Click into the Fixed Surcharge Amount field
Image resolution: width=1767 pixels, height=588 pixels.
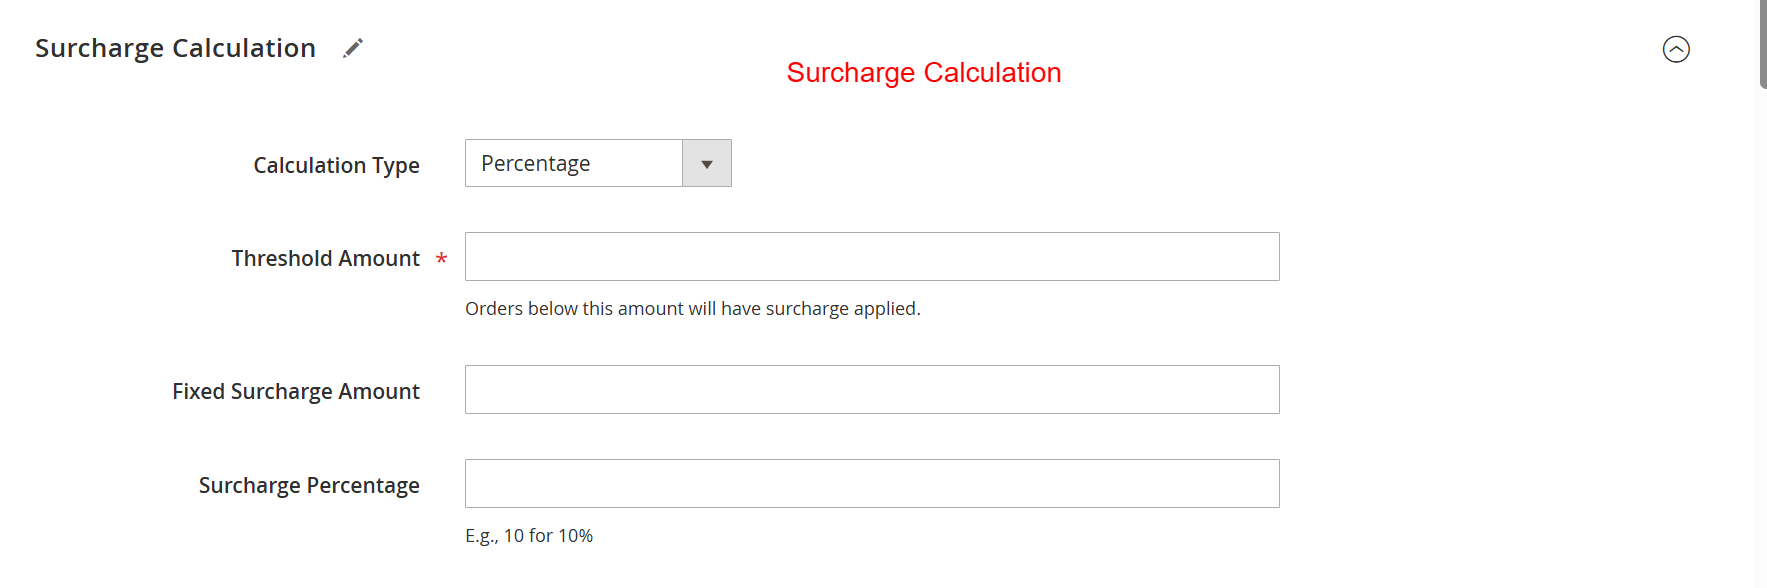[x=871, y=390]
